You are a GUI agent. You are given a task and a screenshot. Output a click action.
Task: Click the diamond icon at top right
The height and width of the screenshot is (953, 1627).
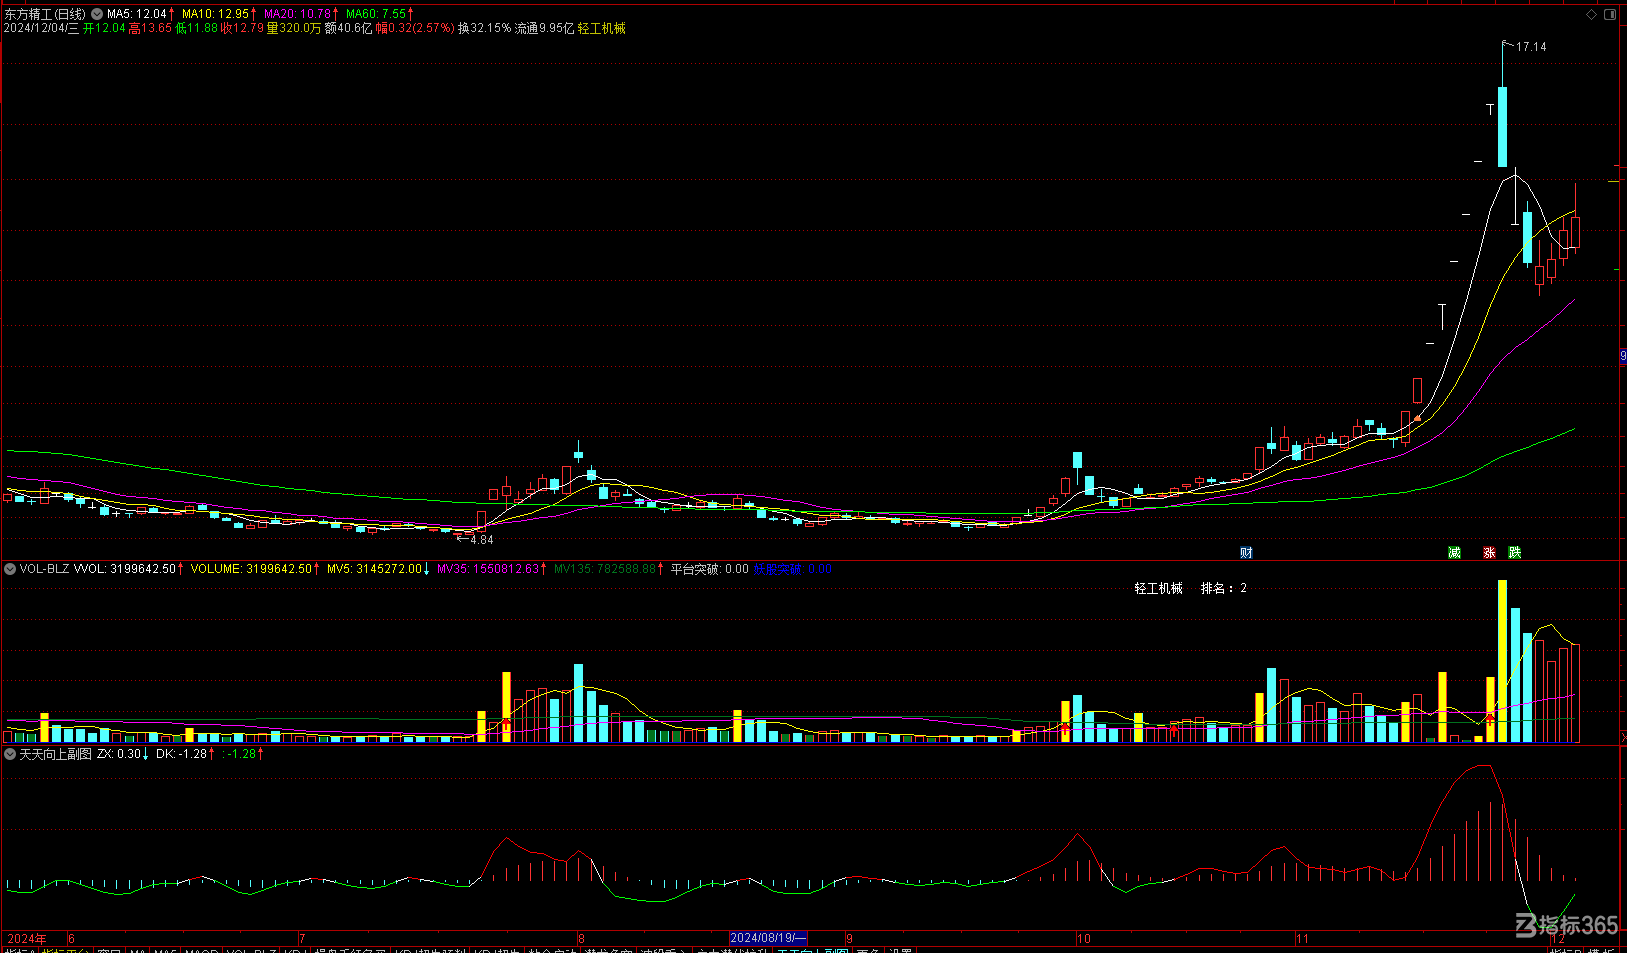(1592, 14)
